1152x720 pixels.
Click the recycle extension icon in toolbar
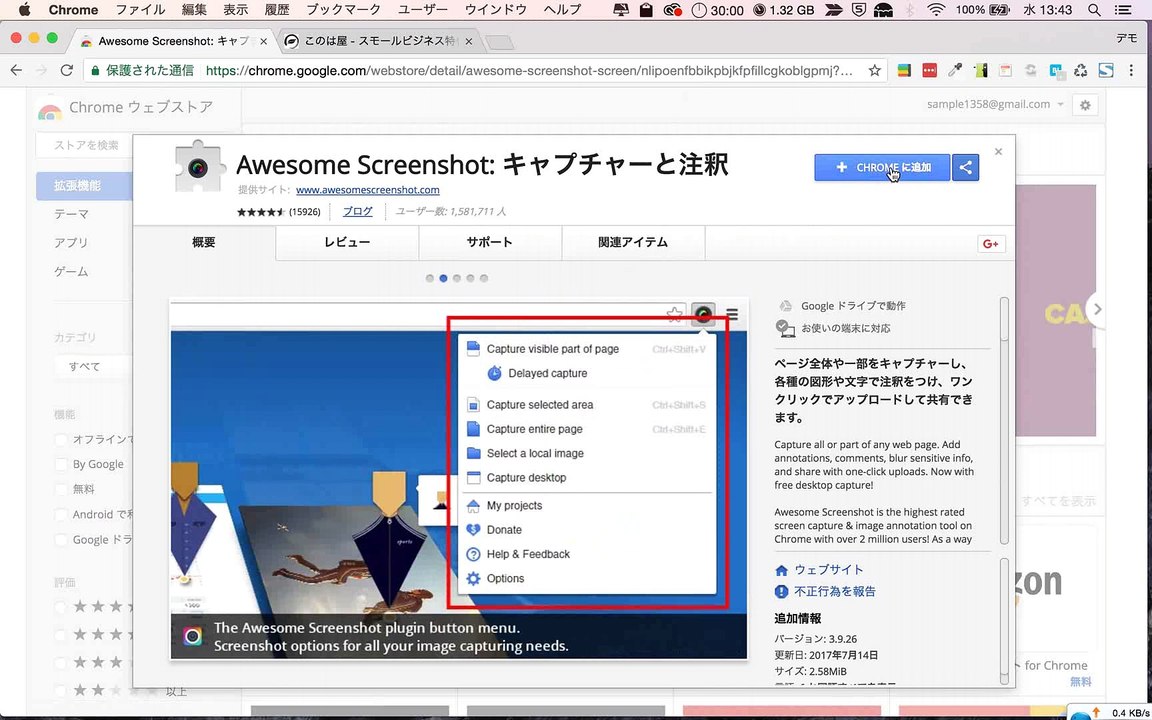[1081, 71]
